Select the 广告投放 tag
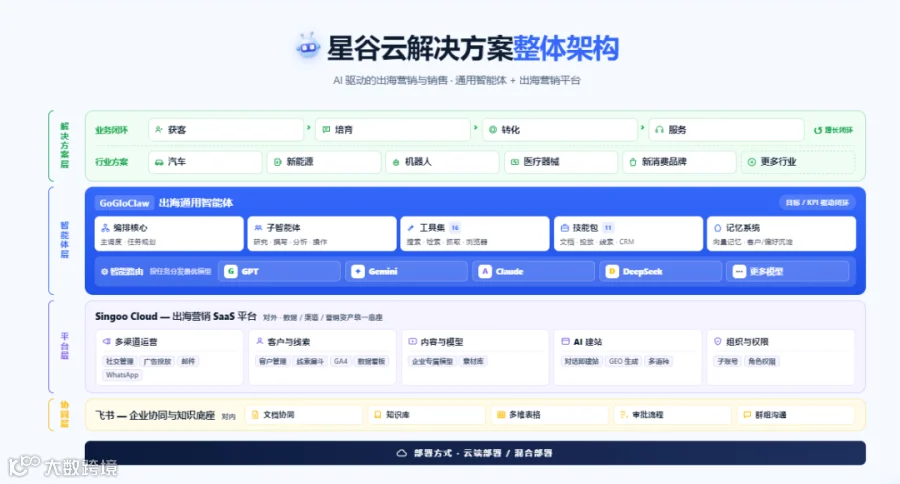This screenshot has height=484, width=900. [157, 361]
